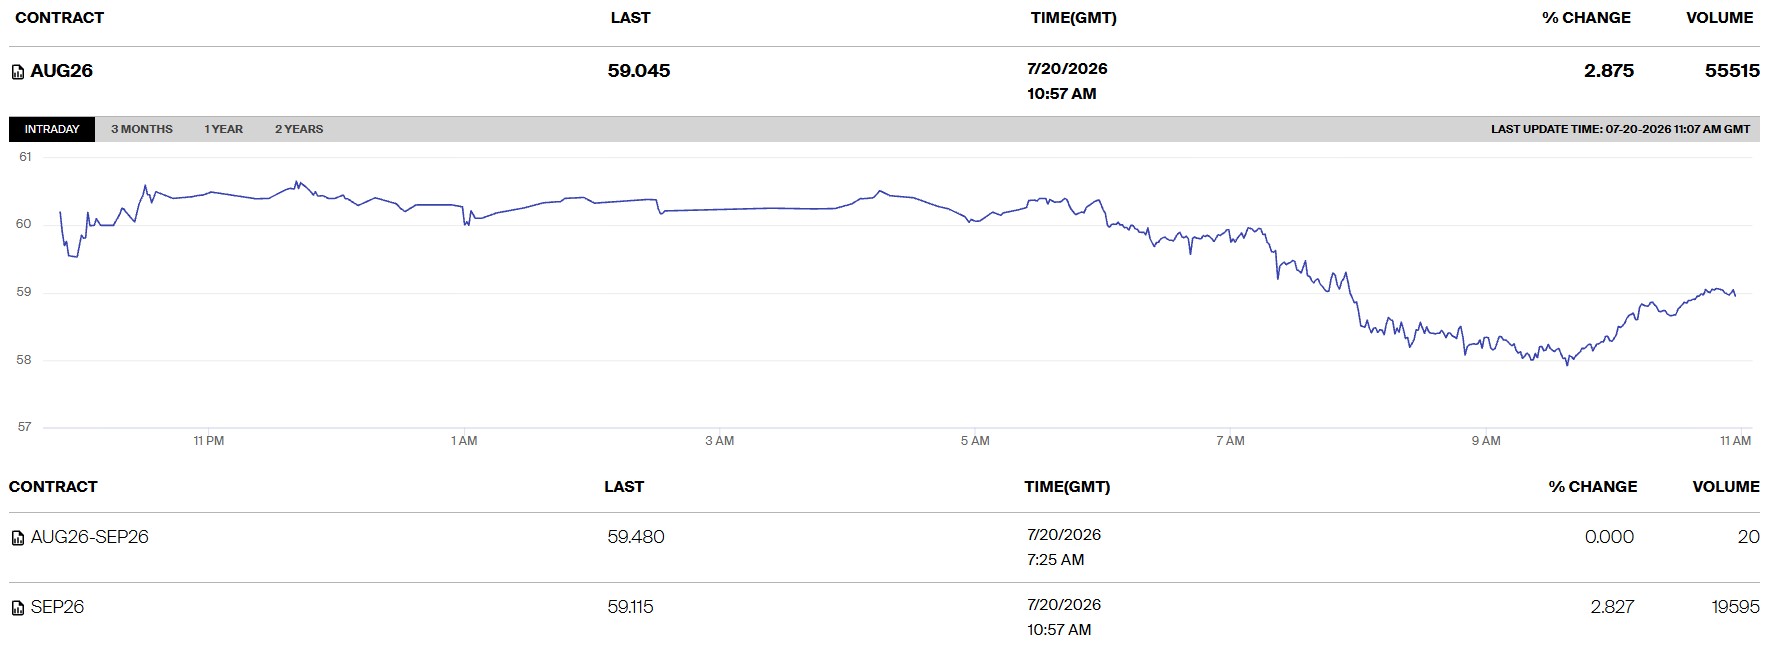Click the top CONTRACT column header
1782x647 pixels.
[60, 18]
